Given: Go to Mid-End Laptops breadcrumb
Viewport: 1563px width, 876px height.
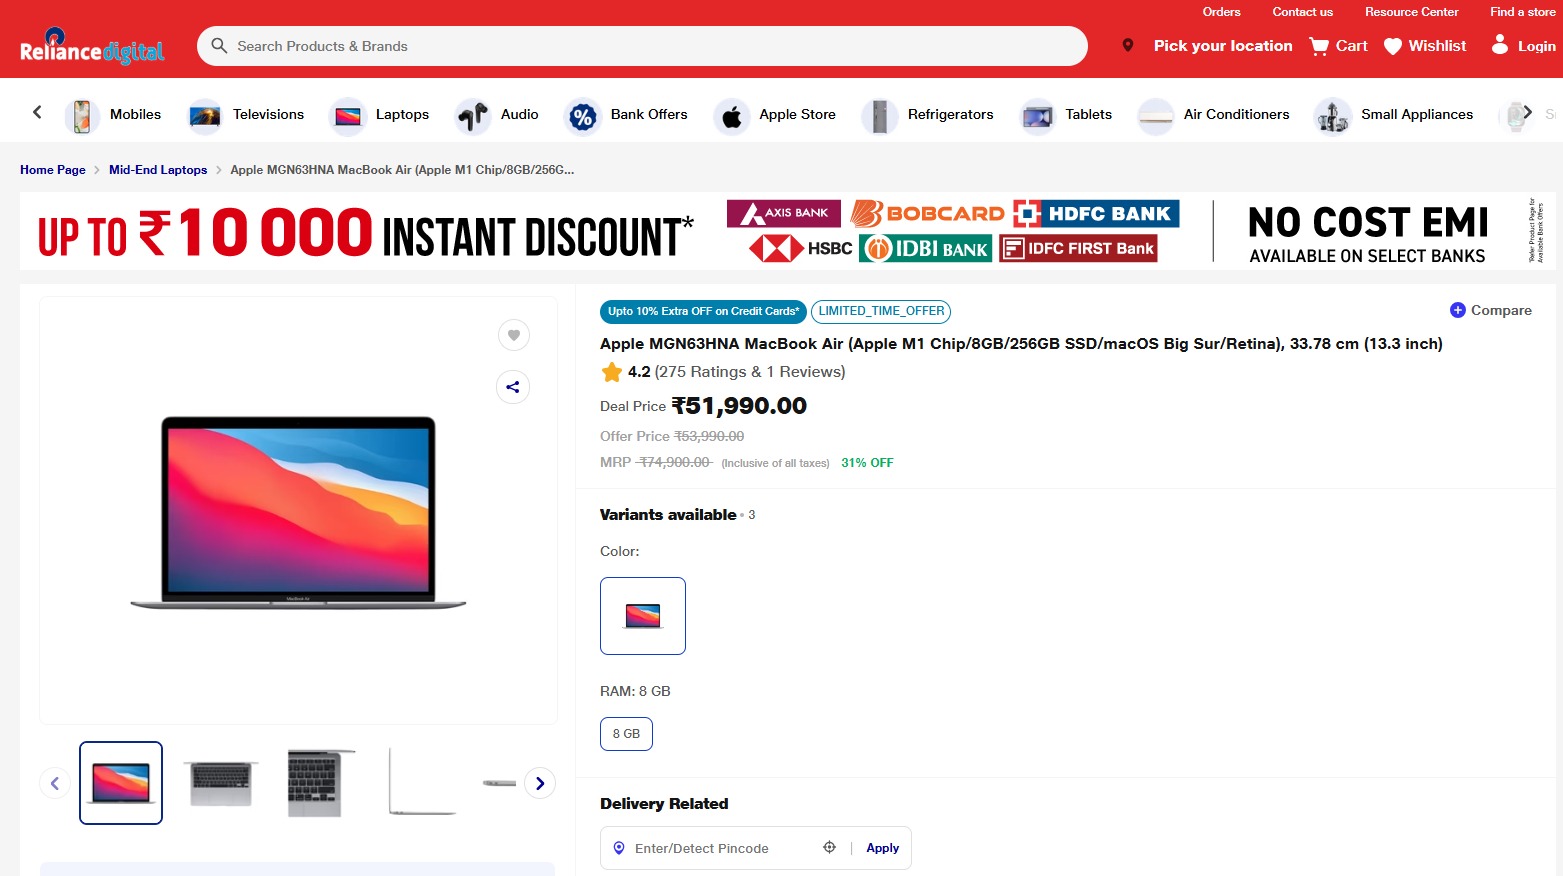Looking at the screenshot, I should click(158, 170).
